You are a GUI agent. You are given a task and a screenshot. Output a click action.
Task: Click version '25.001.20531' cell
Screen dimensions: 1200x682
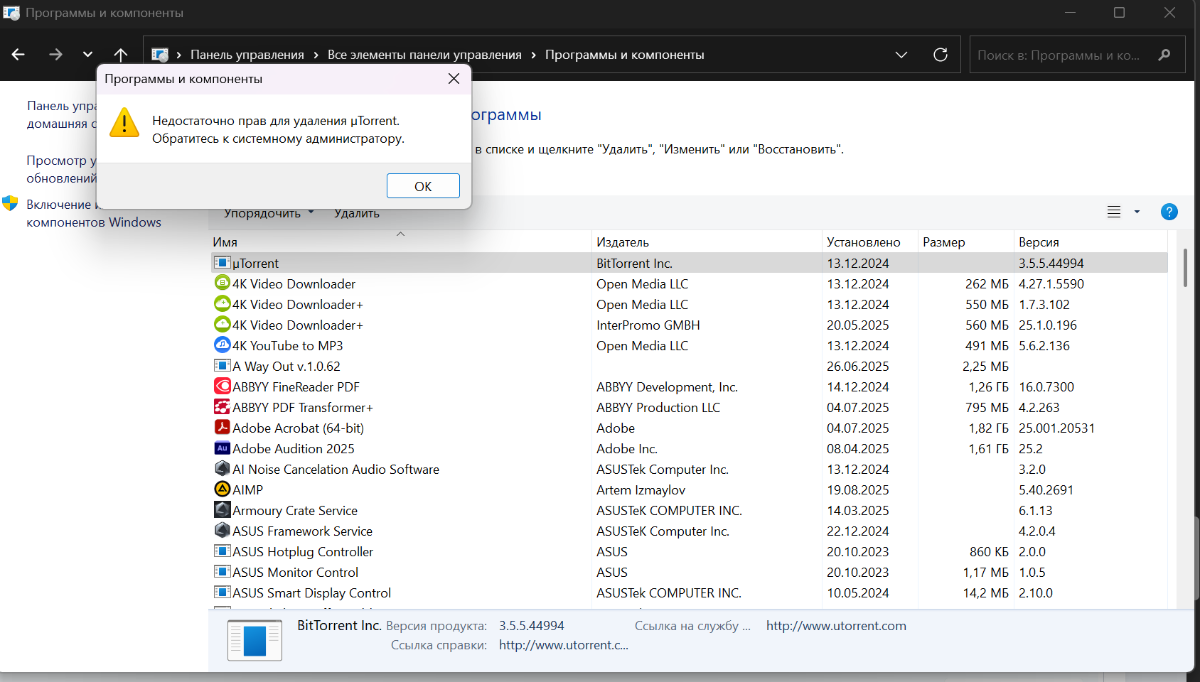(x=1056, y=428)
